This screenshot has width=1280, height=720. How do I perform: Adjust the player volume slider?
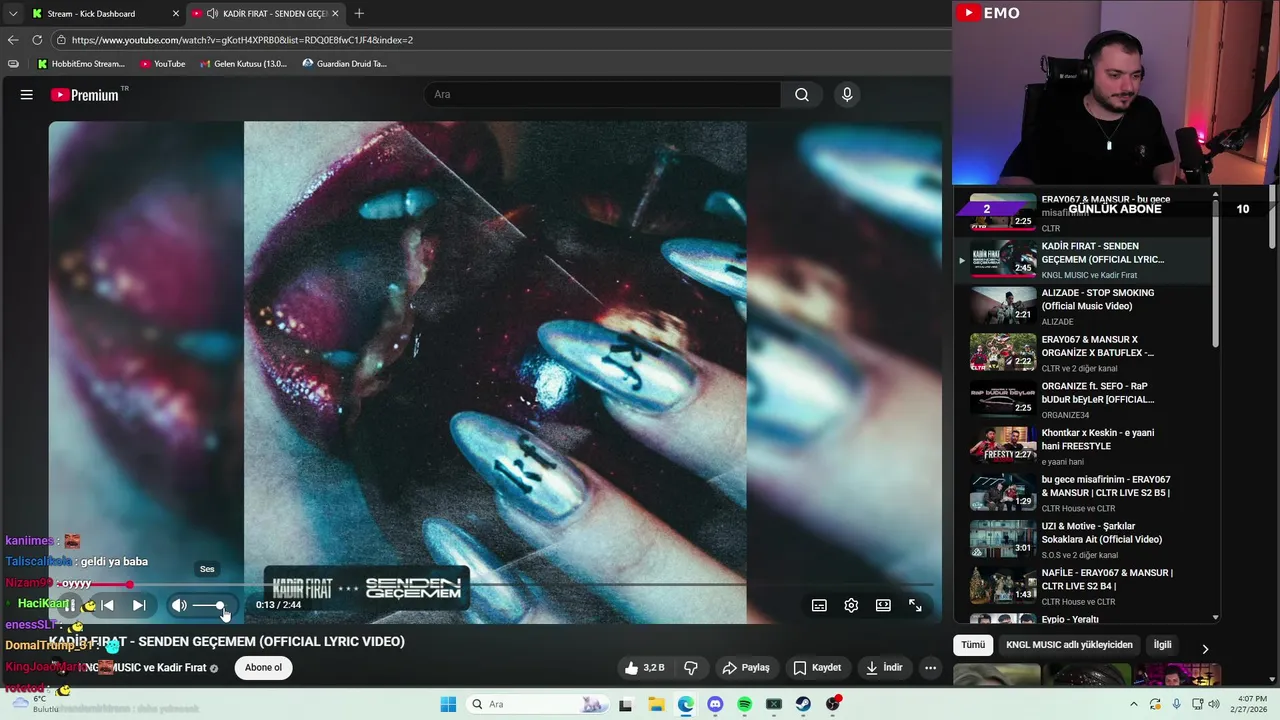click(209, 605)
